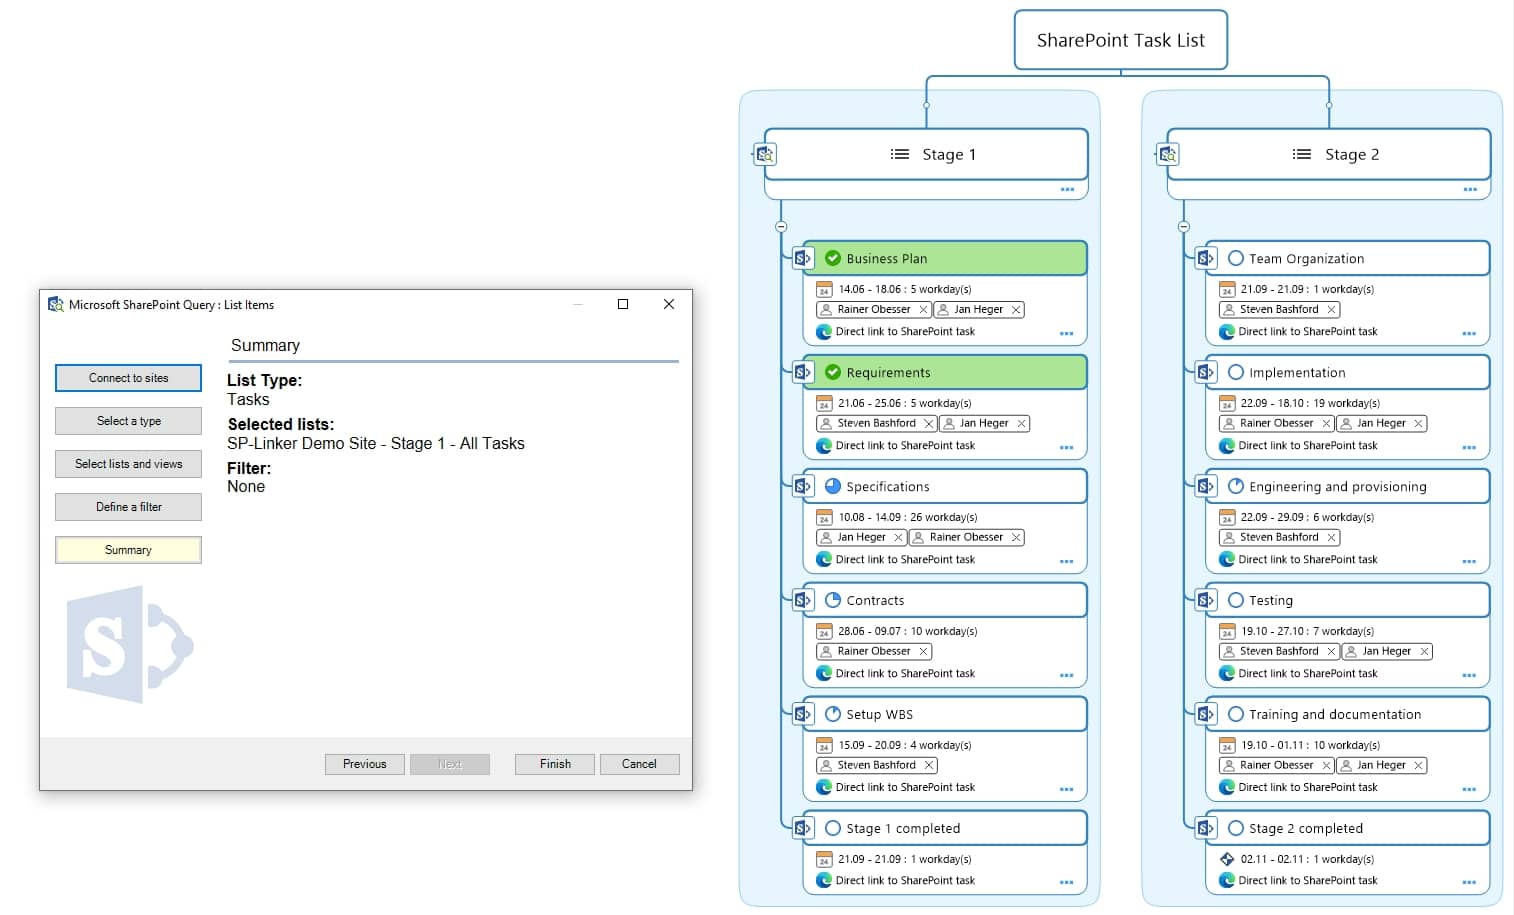
Task: Toggle progress marker on Contracts task
Action: pyautogui.click(x=833, y=600)
